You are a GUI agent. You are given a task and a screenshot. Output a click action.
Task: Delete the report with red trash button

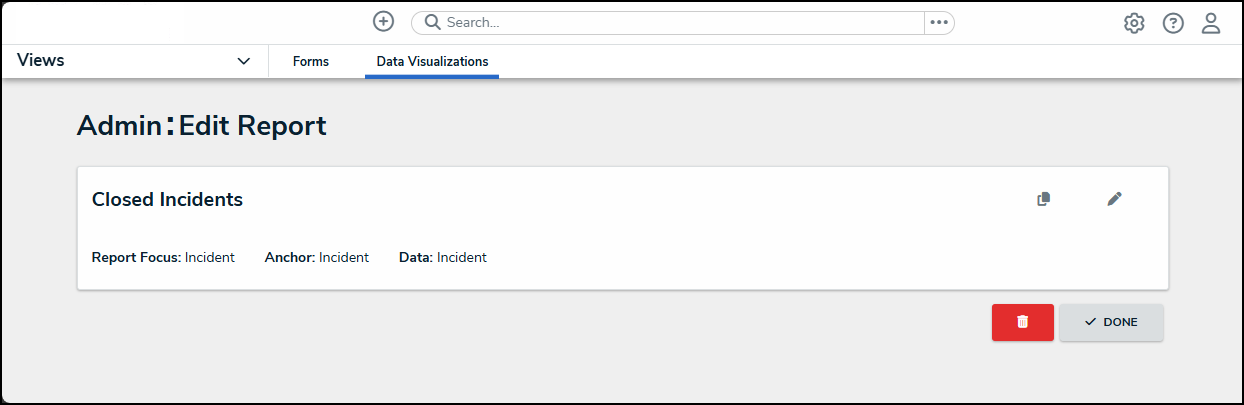point(1022,322)
